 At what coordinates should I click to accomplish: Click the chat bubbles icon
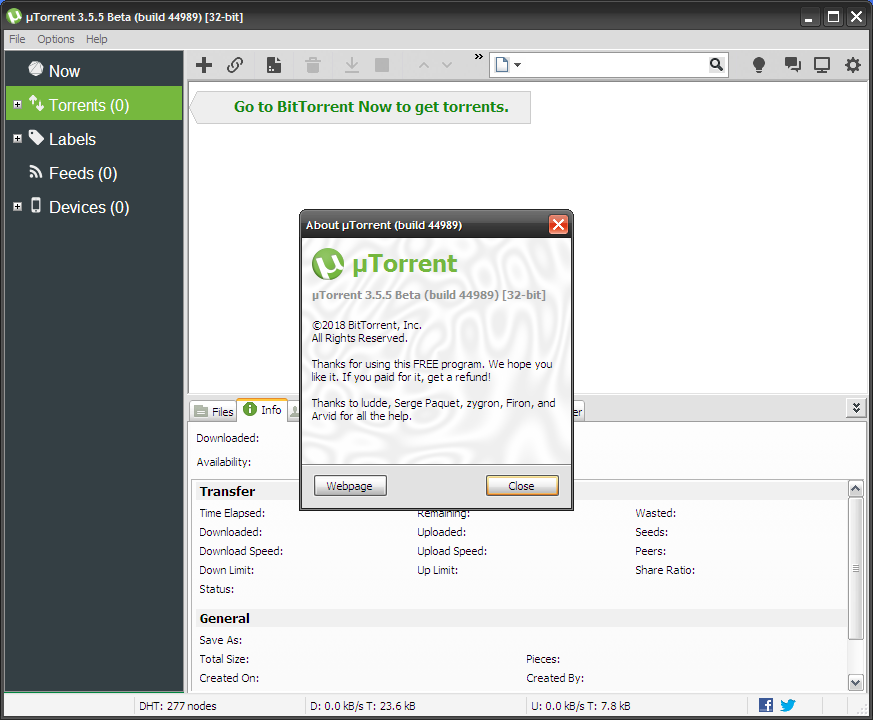[792, 65]
